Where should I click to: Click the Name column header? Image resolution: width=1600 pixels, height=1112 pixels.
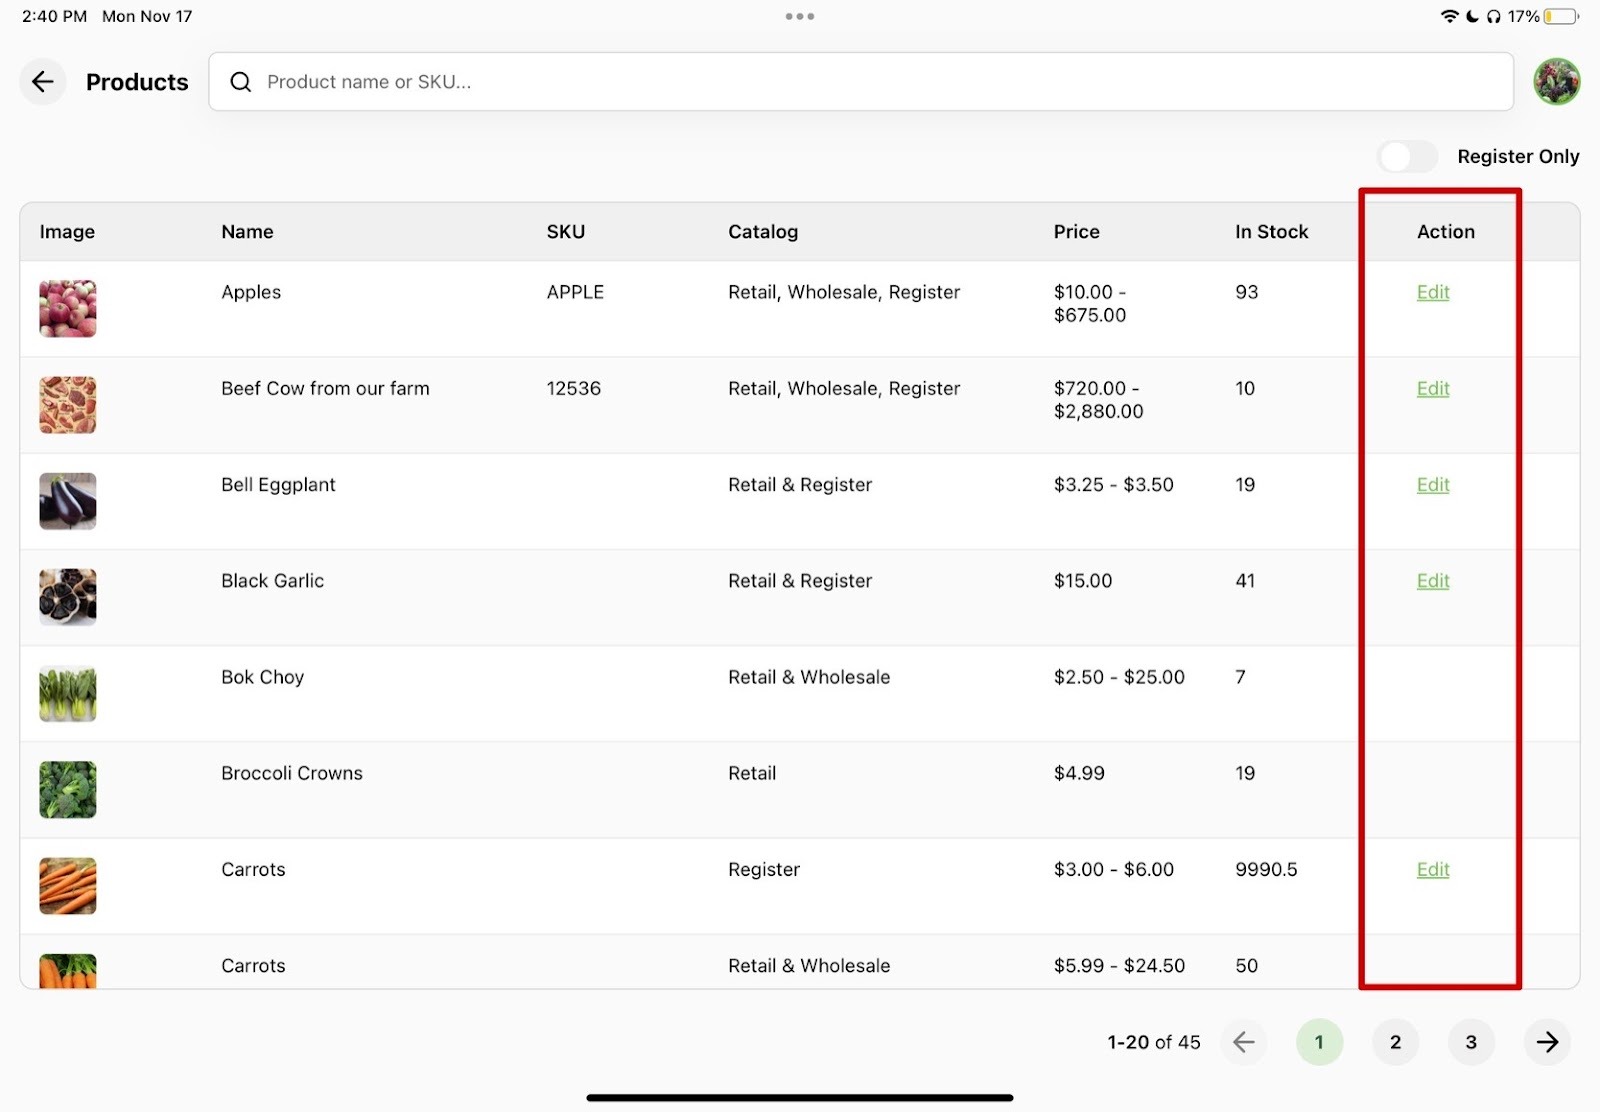tap(247, 232)
